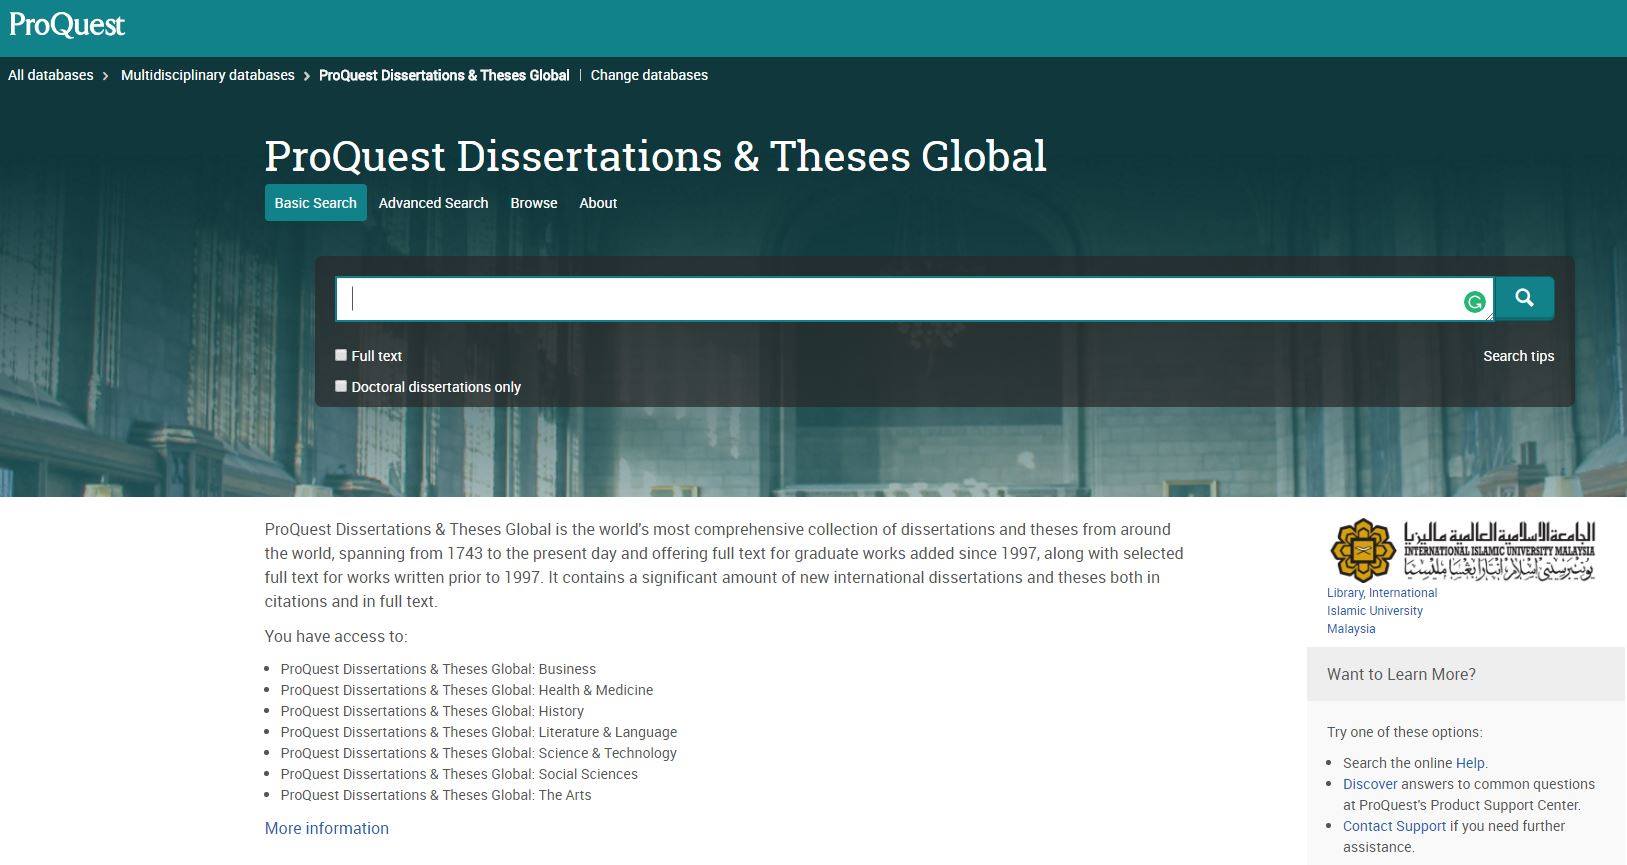Click Change databases link
This screenshot has height=865, width=1627.
click(649, 75)
